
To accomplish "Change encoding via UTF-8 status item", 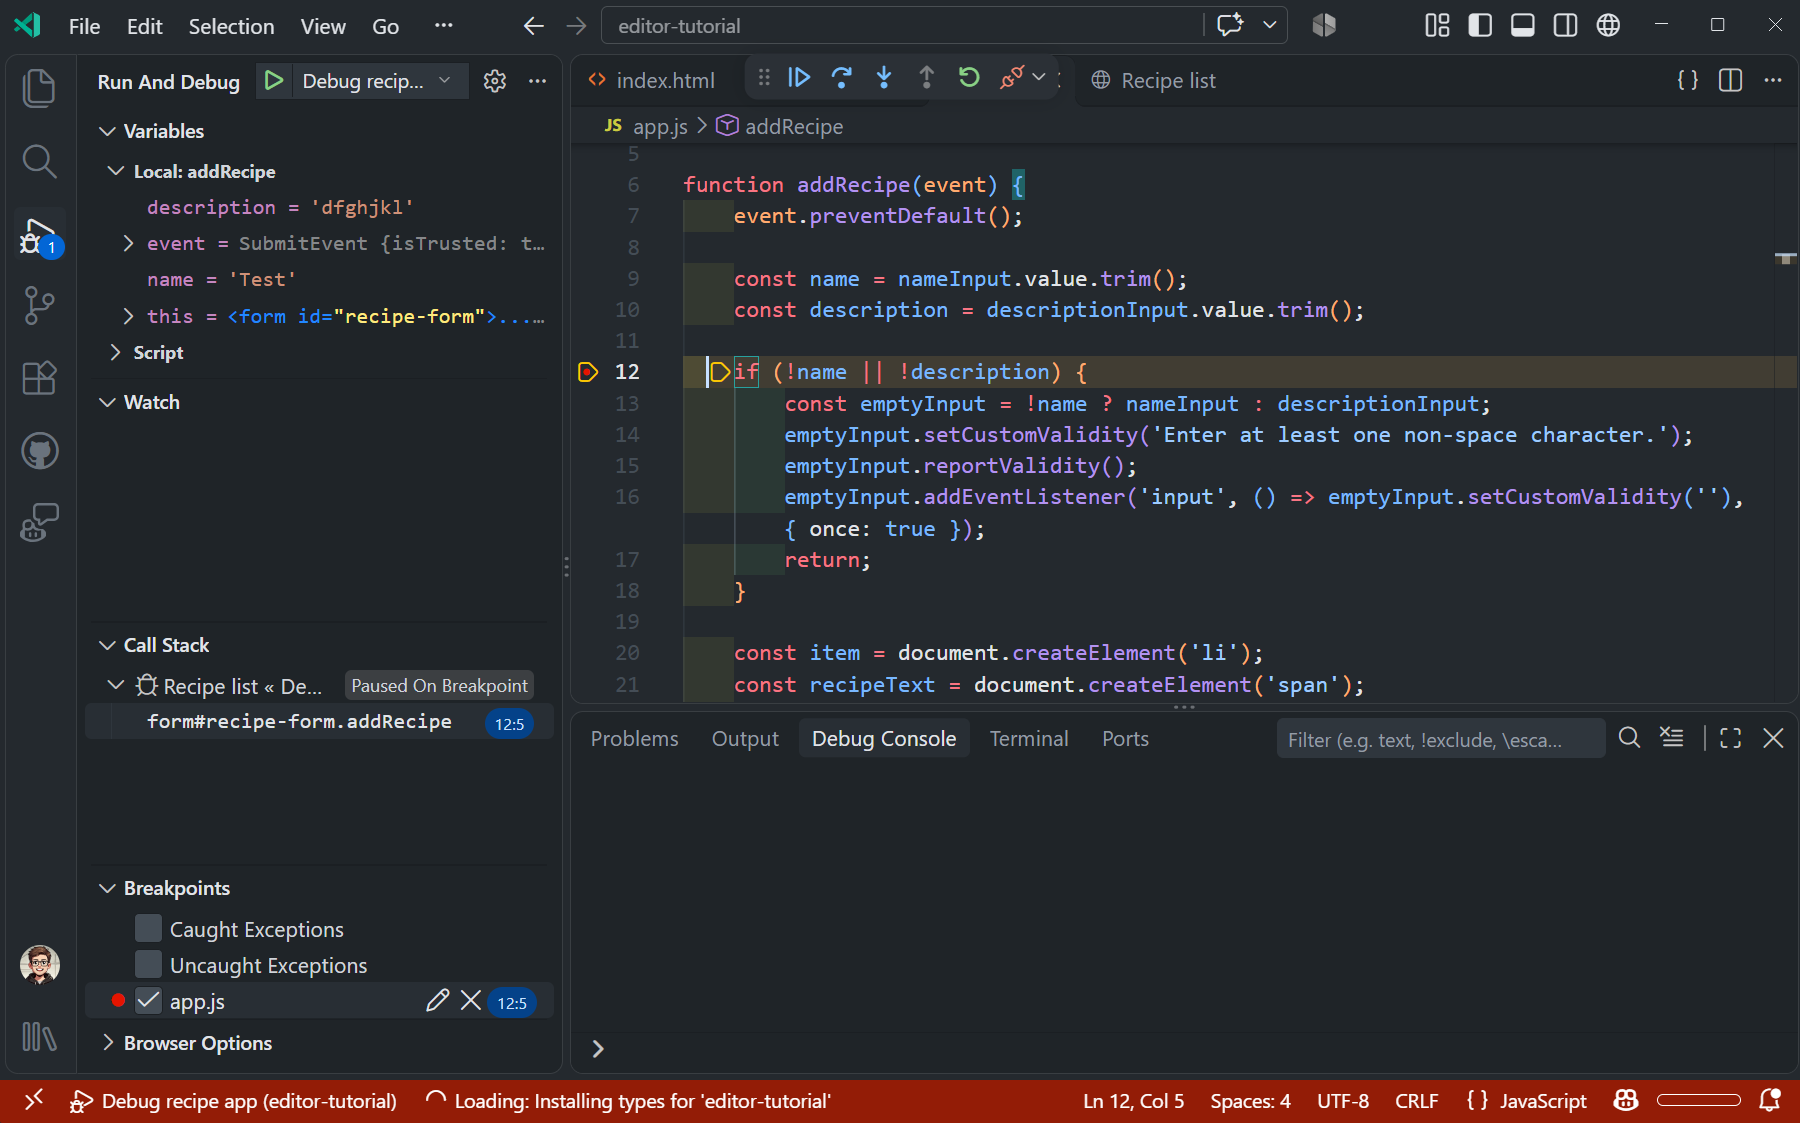I will pyautogui.click(x=1342, y=1101).
